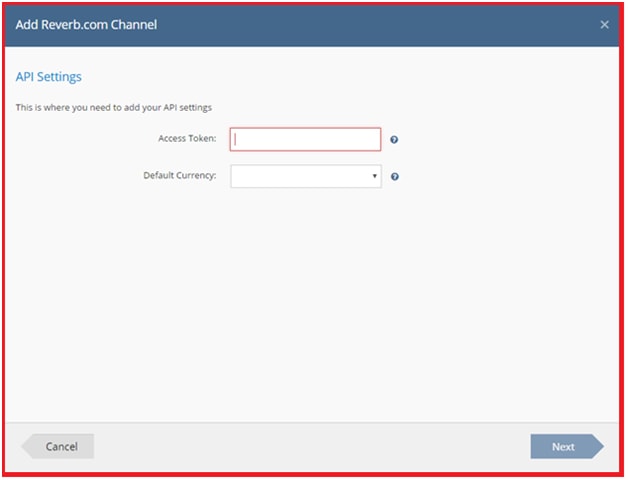
Task: Show help for Access Token
Action: (394, 139)
